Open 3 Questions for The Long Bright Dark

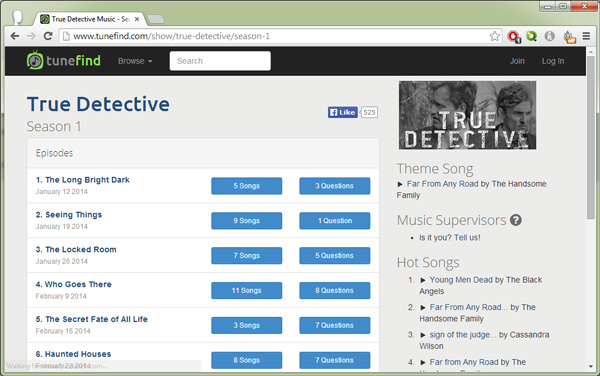coord(334,186)
